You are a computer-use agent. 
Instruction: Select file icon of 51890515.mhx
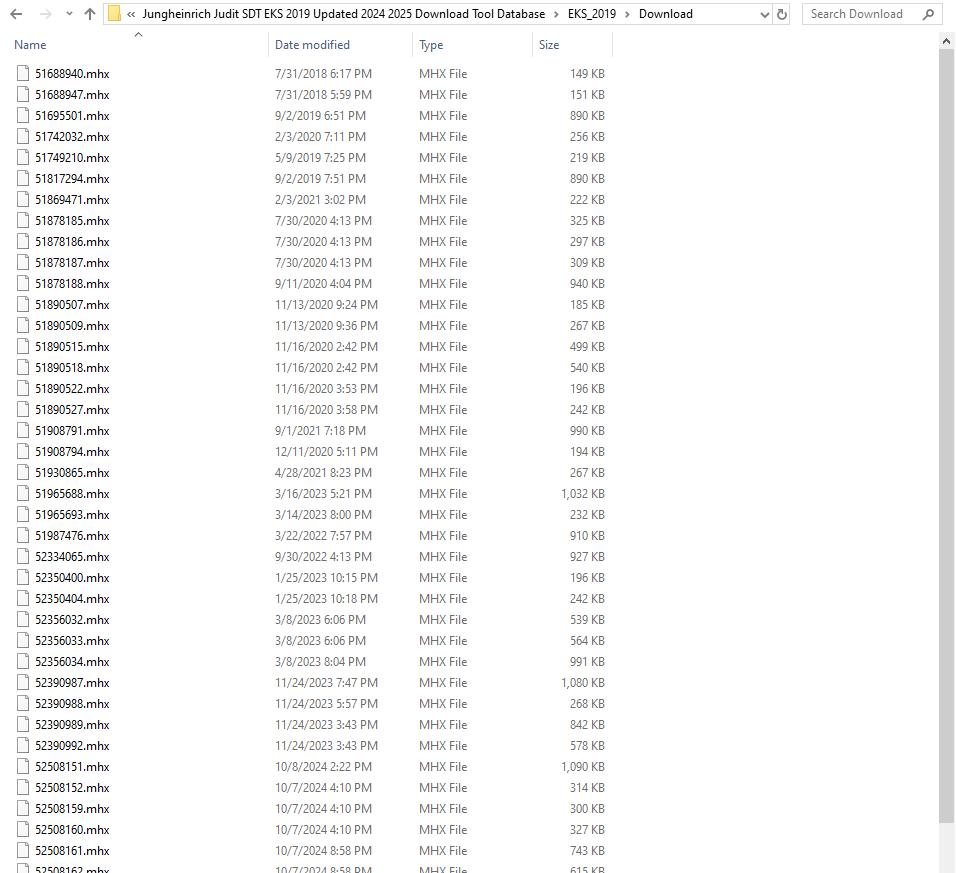coord(23,346)
